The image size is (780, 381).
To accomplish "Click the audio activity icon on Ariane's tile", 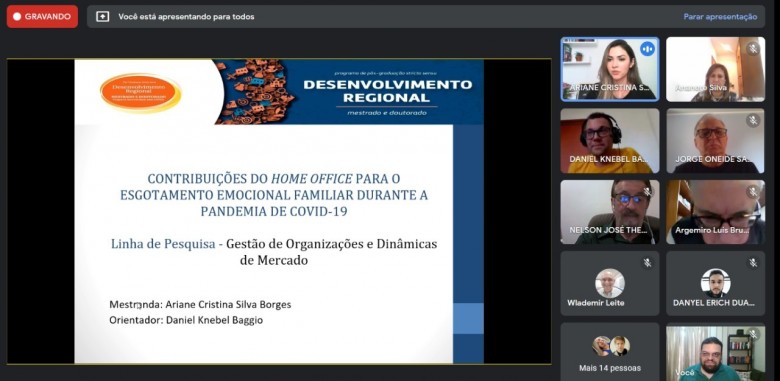I will coord(647,49).
